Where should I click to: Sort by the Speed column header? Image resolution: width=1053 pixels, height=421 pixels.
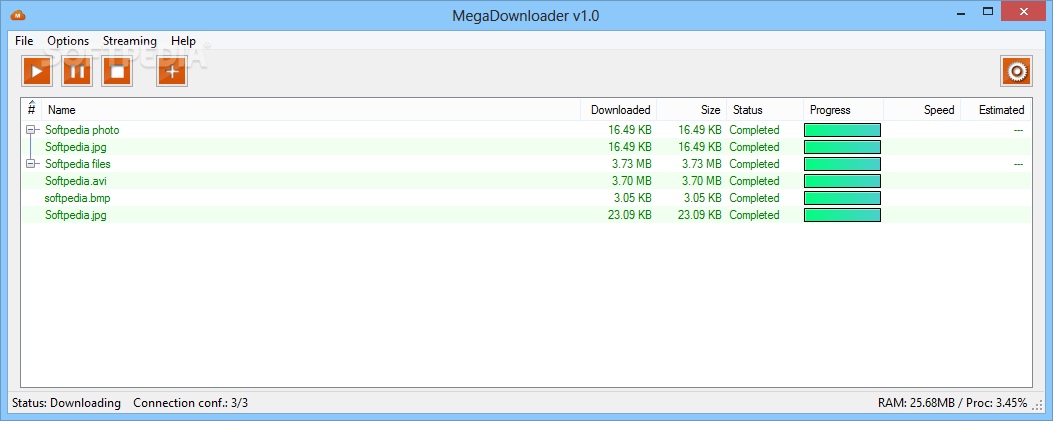coord(921,109)
